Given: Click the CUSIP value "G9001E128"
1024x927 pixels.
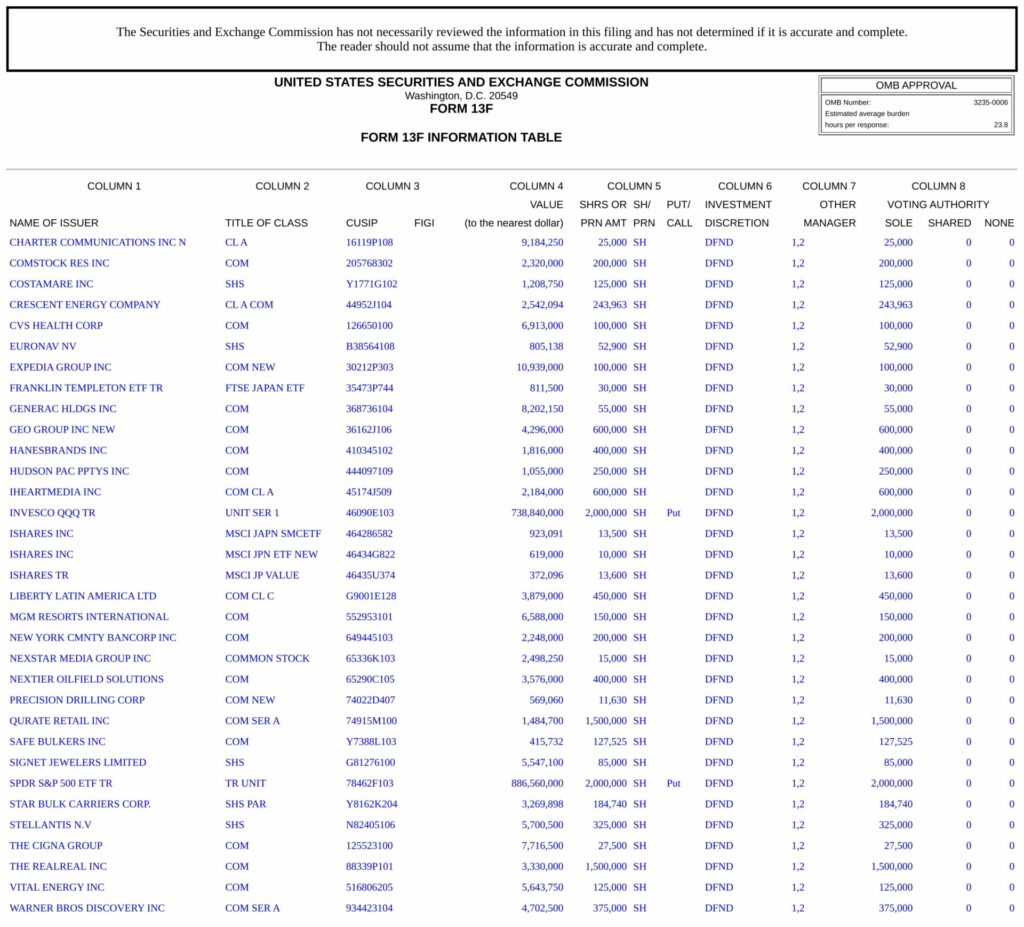Looking at the screenshot, I should (x=371, y=596).
